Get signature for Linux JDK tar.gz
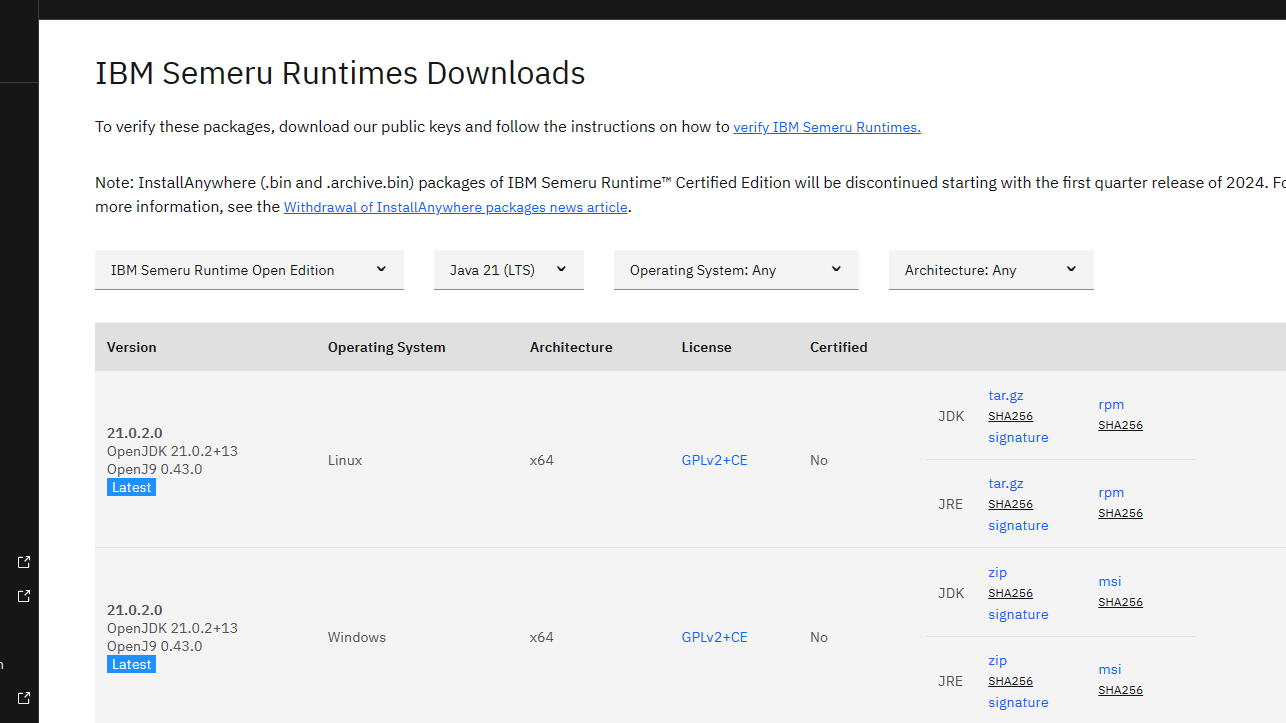This screenshot has width=1286, height=723. click(1018, 437)
